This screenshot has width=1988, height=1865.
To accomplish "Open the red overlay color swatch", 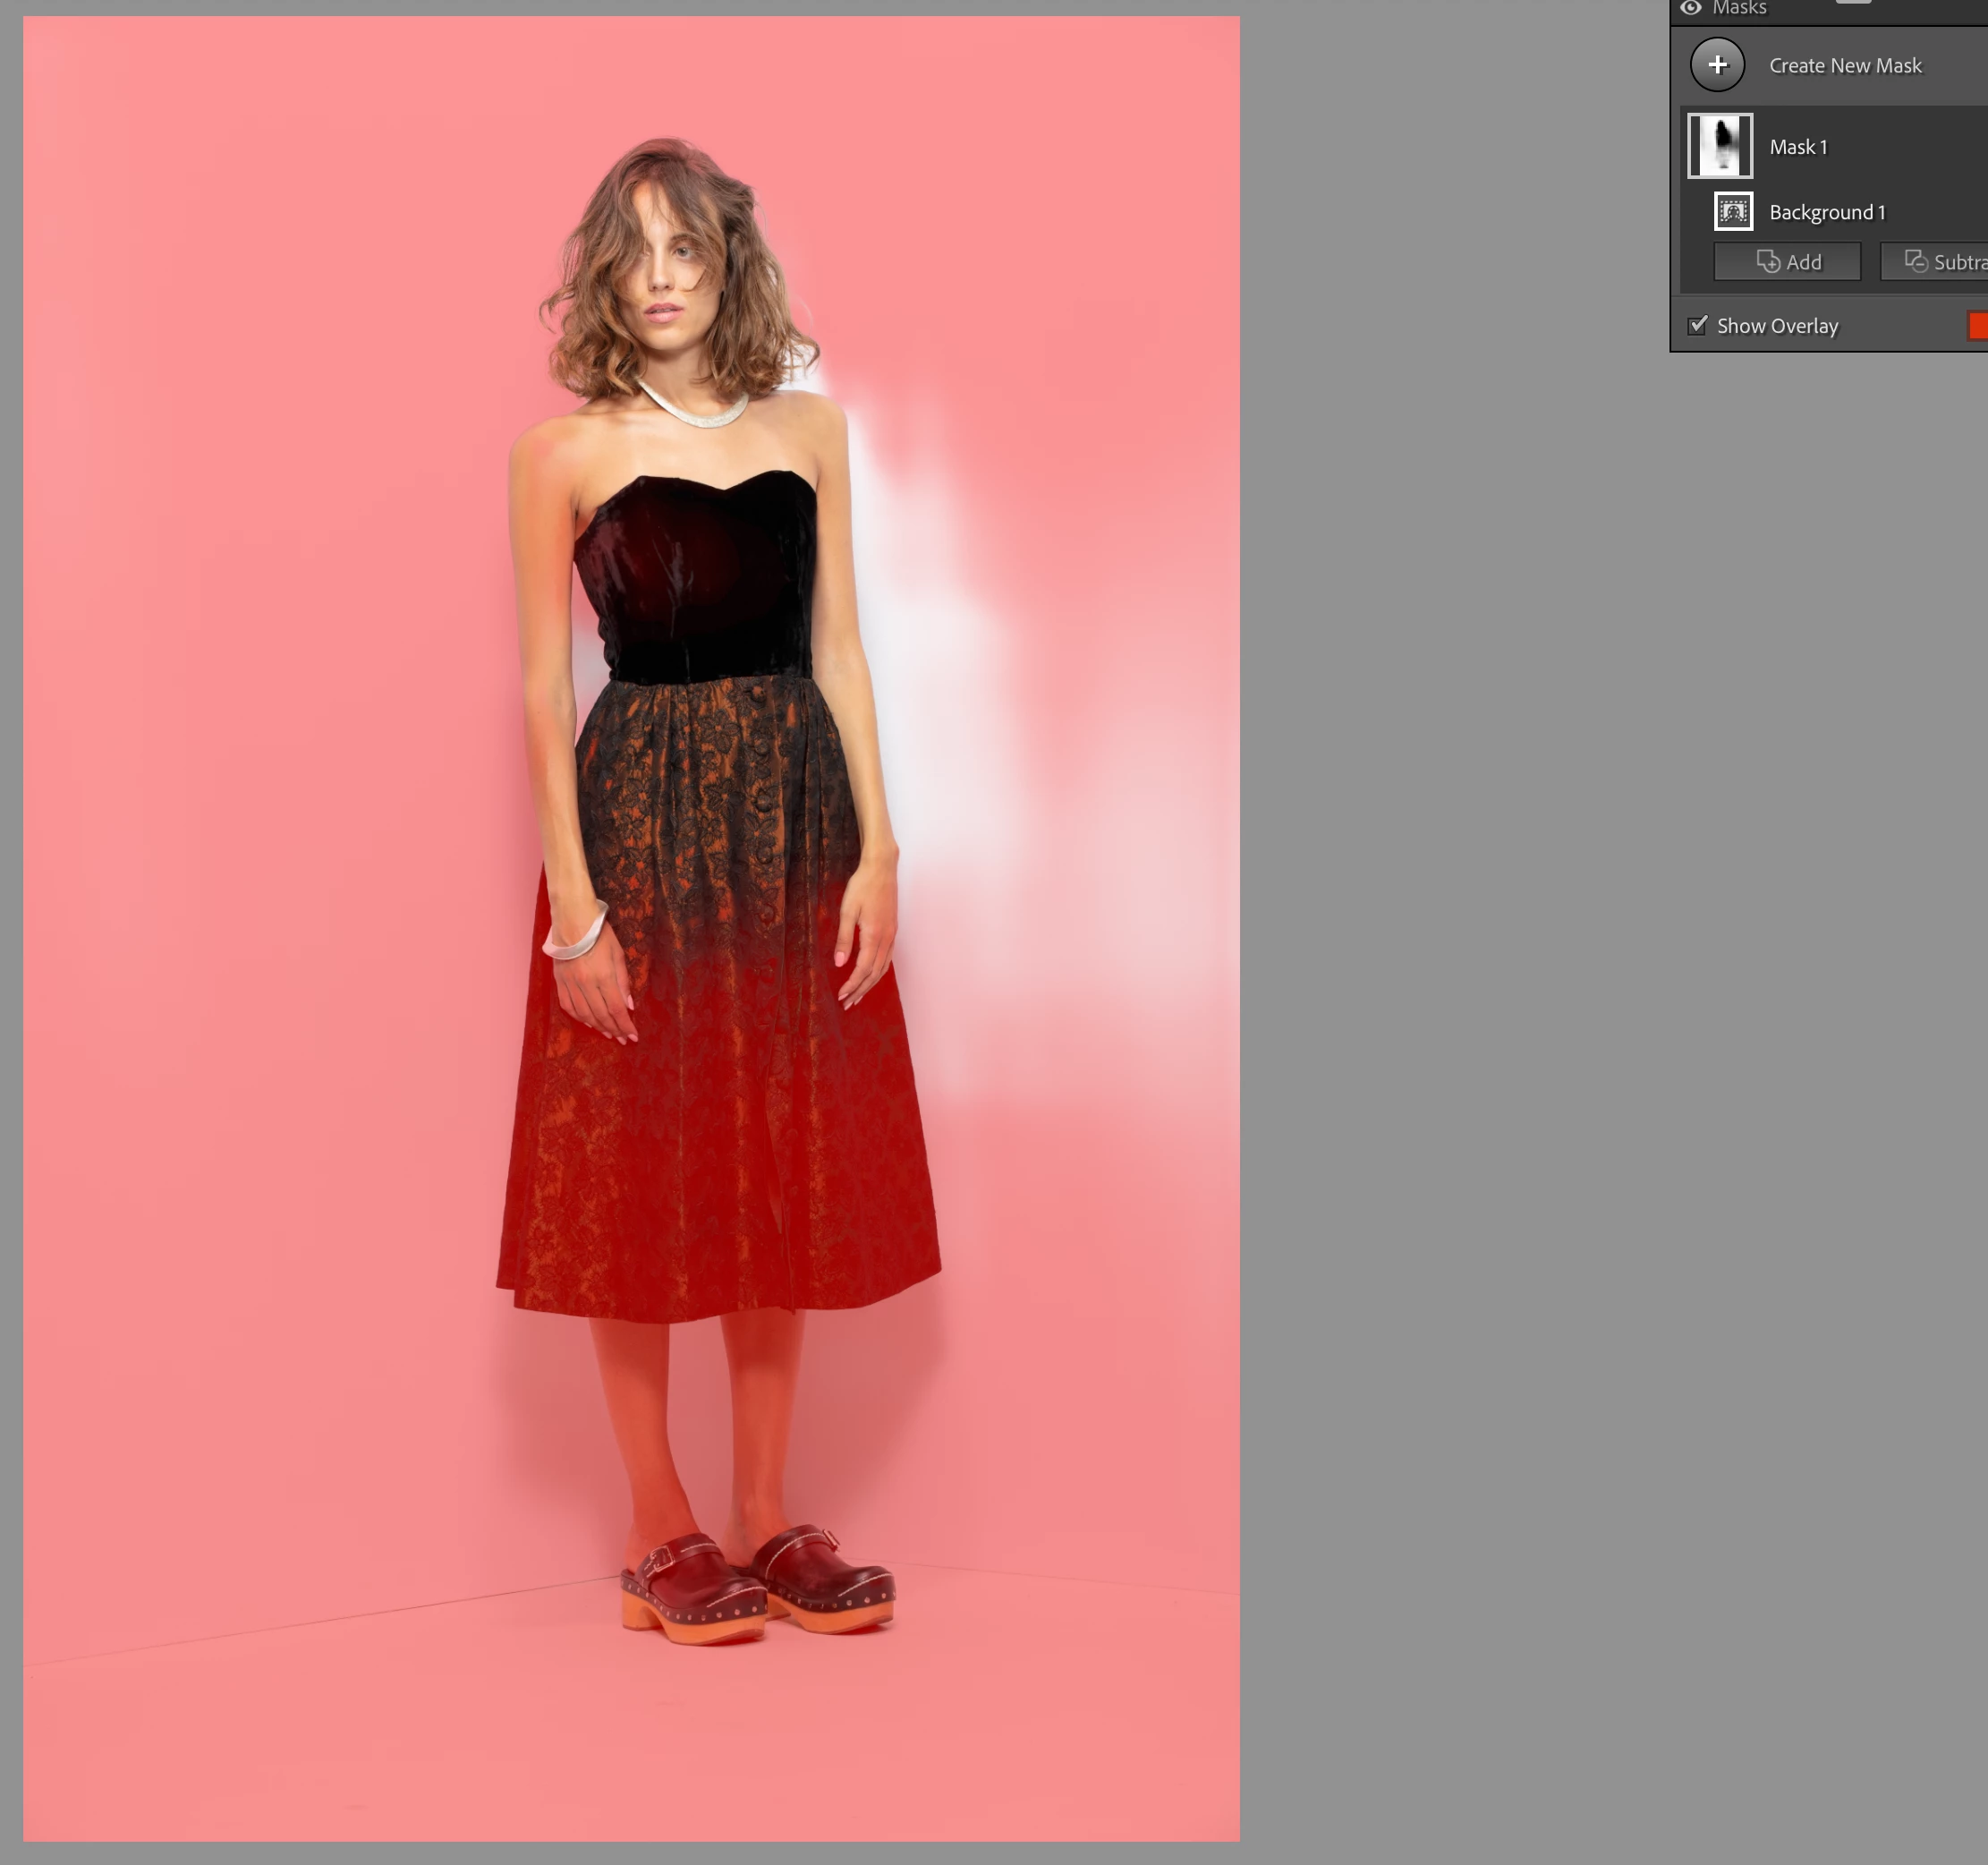I will point(1977,326).
